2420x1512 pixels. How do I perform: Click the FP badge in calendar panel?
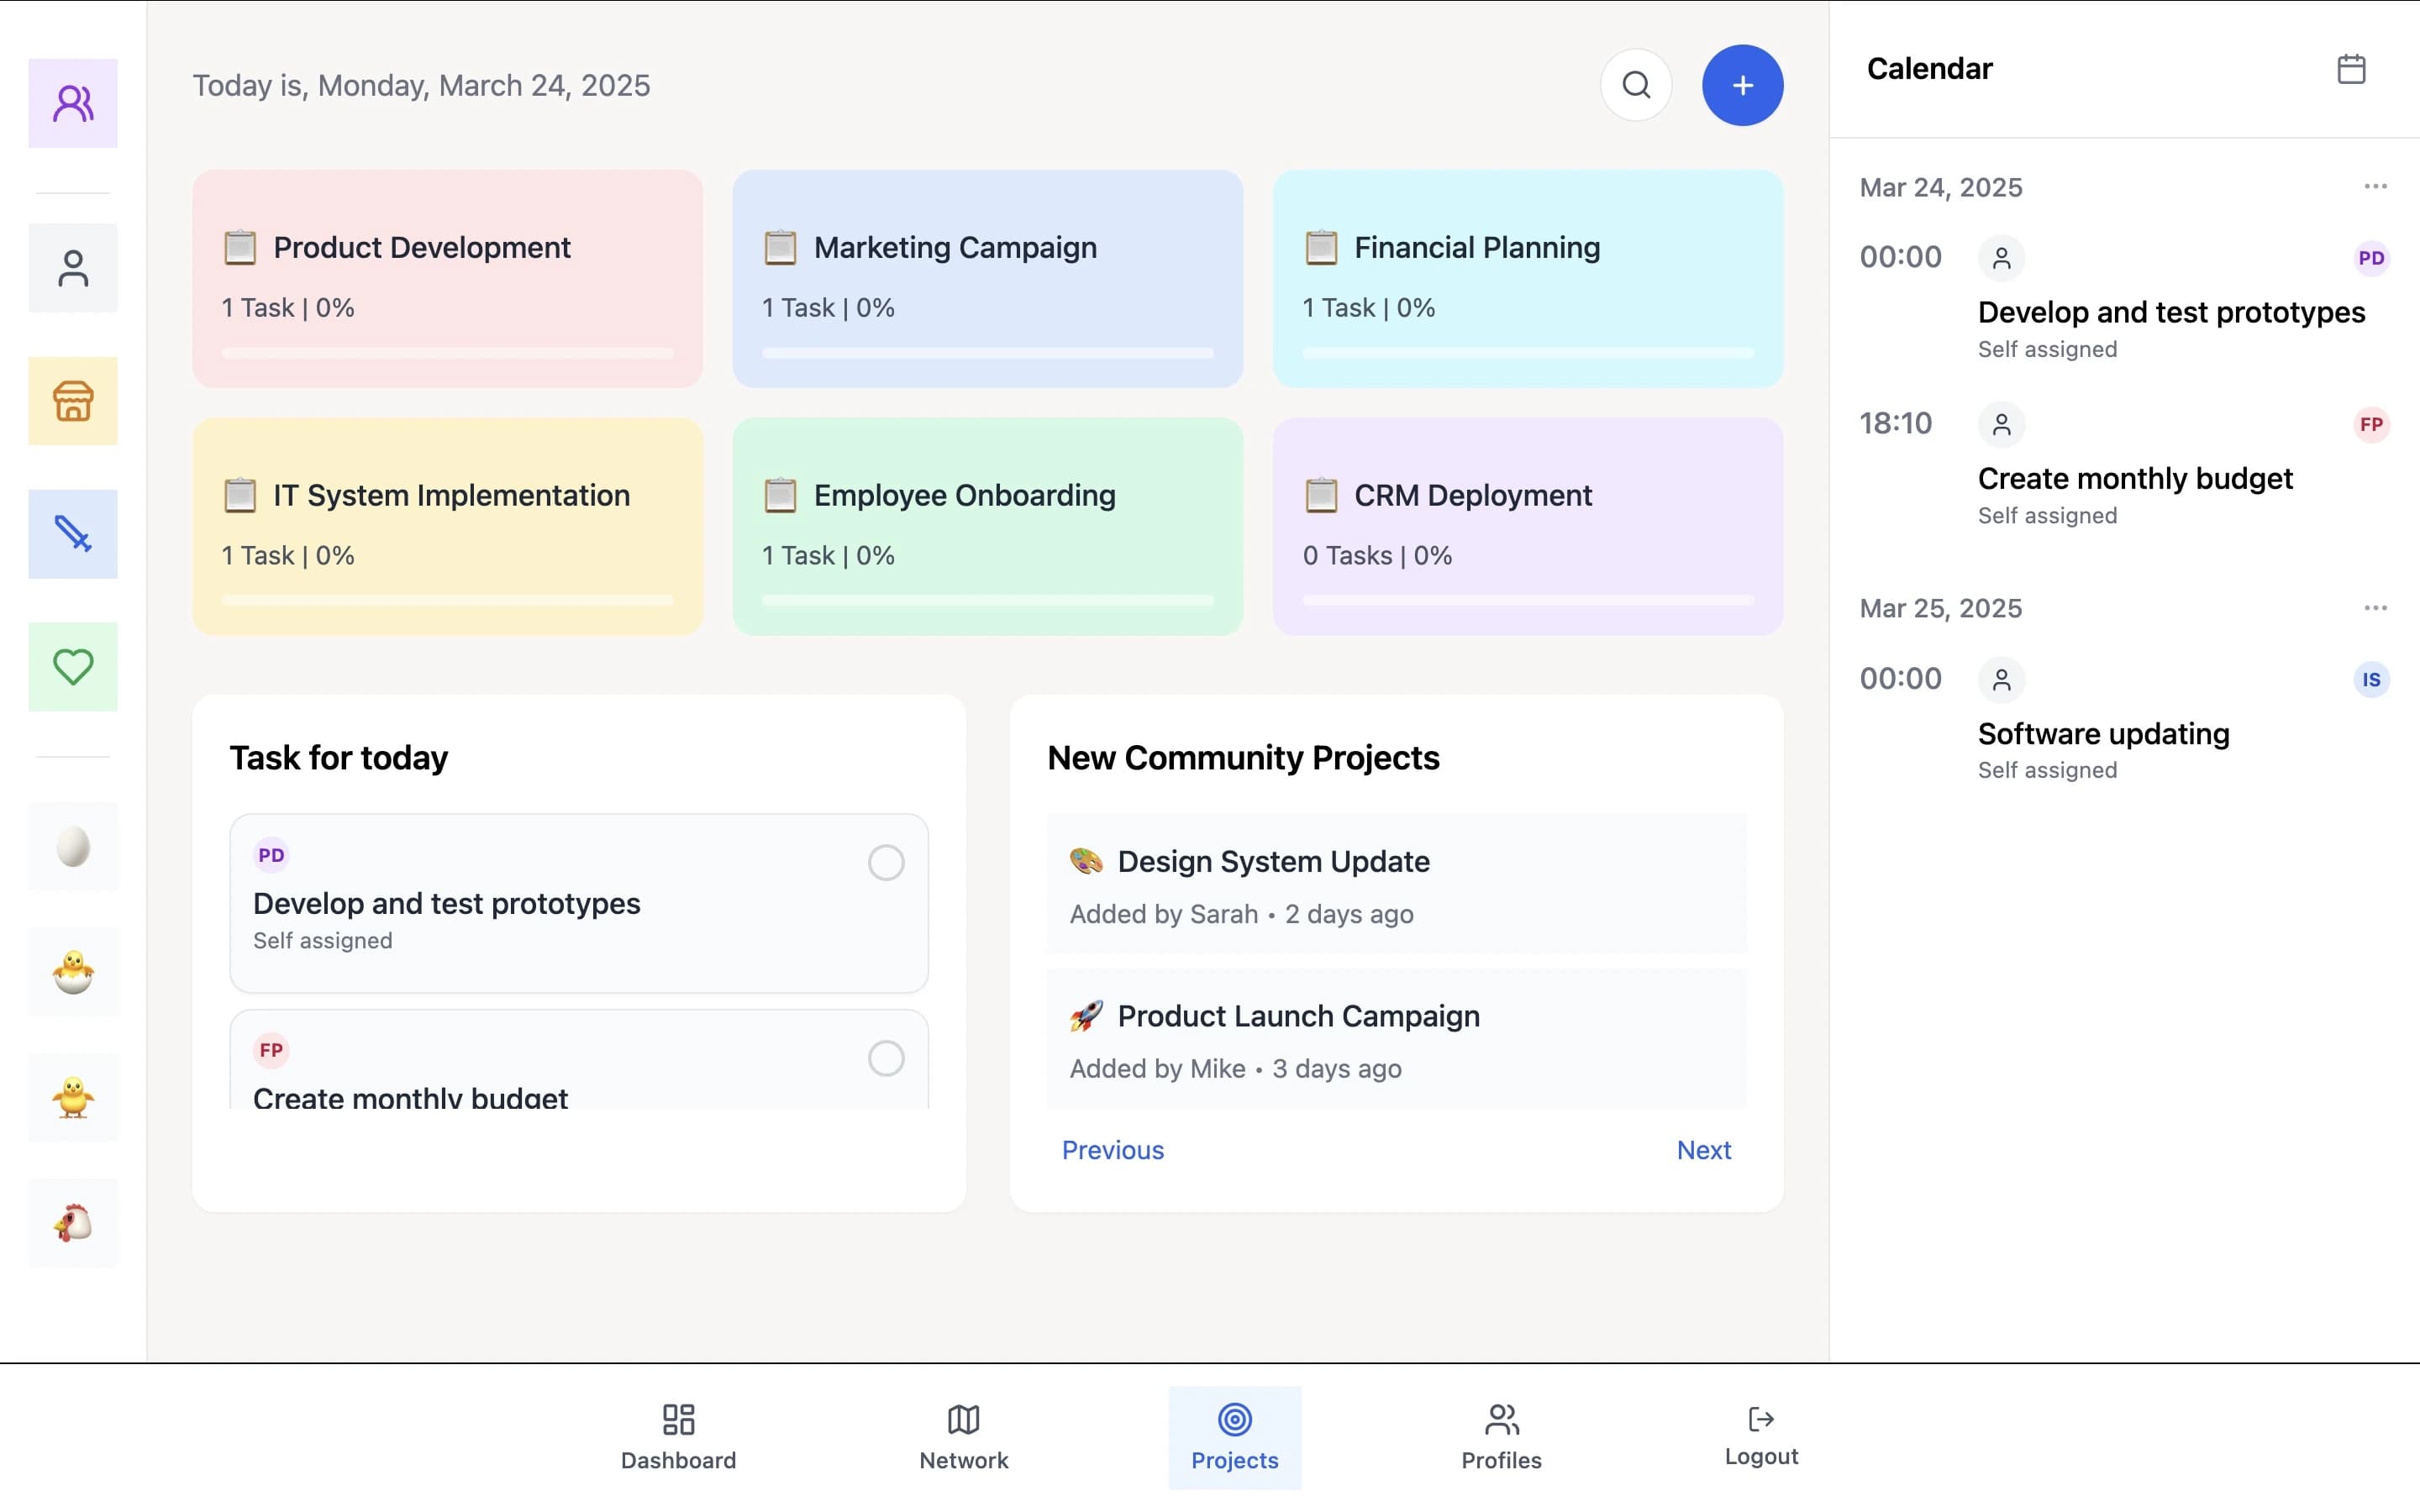2371,424
